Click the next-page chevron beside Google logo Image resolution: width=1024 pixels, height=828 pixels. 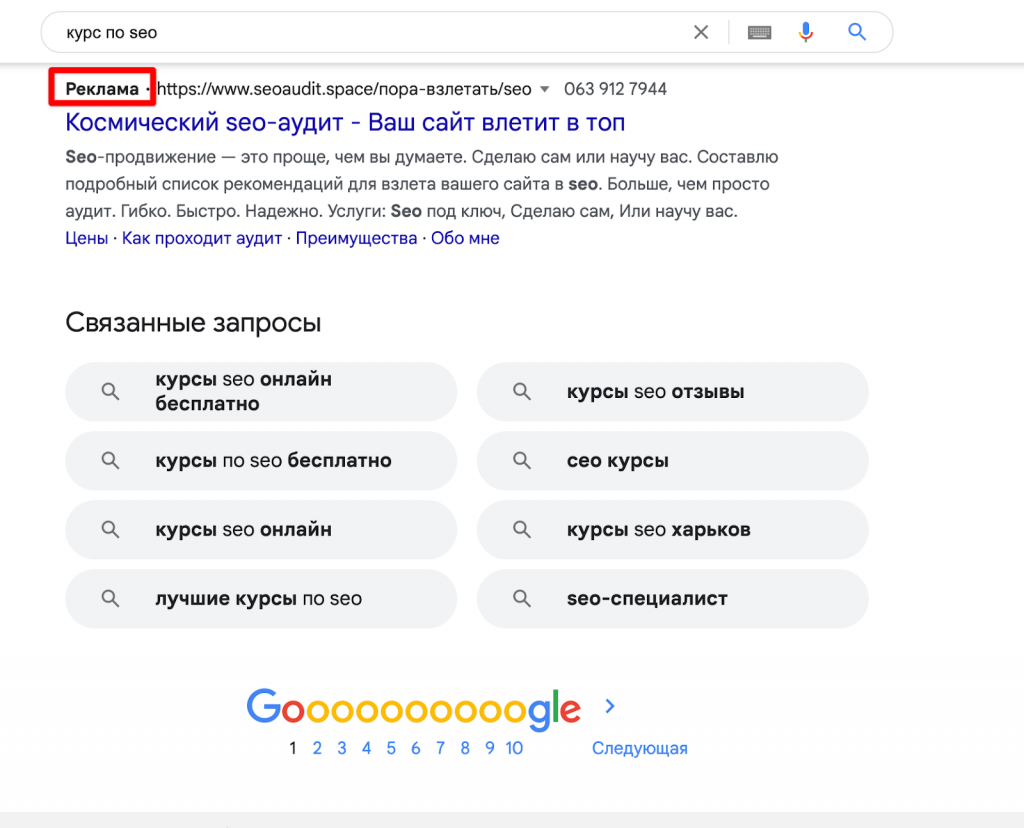coord(611,707)
